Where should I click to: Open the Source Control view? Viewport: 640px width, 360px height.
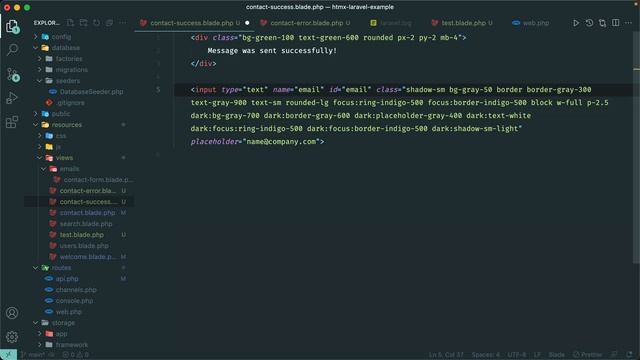pyautogui.click(x=12, y=74)
